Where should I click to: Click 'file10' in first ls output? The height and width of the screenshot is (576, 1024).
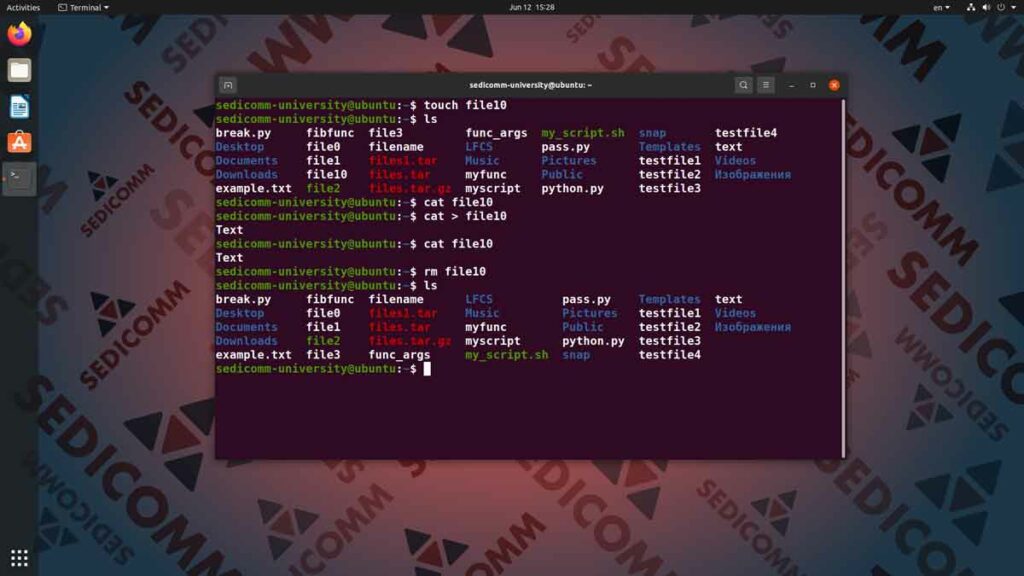(327, 174)
